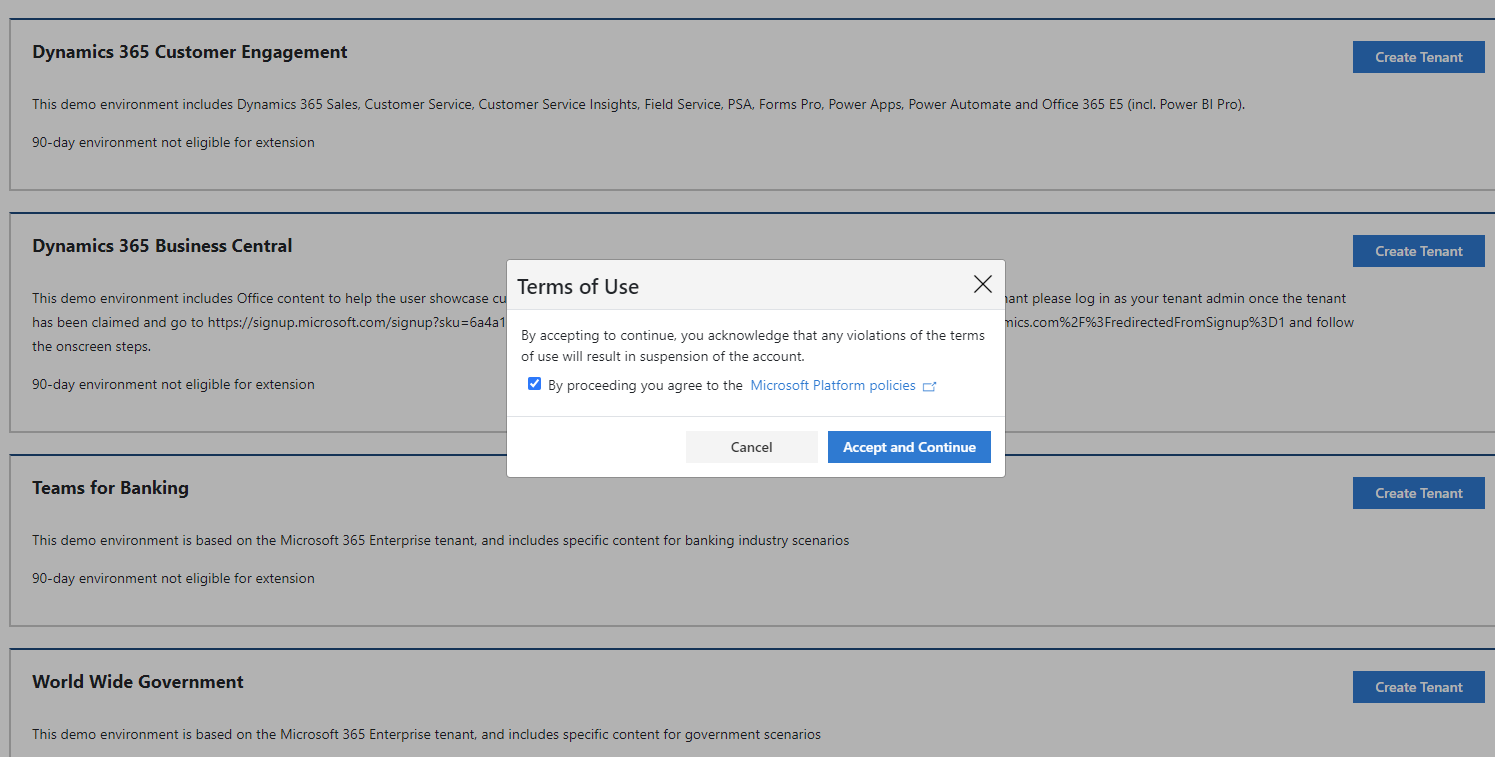Uncheck the agree to policies checkbox
The height and width of the screenshot is (757, 1495).
point(534,384)
